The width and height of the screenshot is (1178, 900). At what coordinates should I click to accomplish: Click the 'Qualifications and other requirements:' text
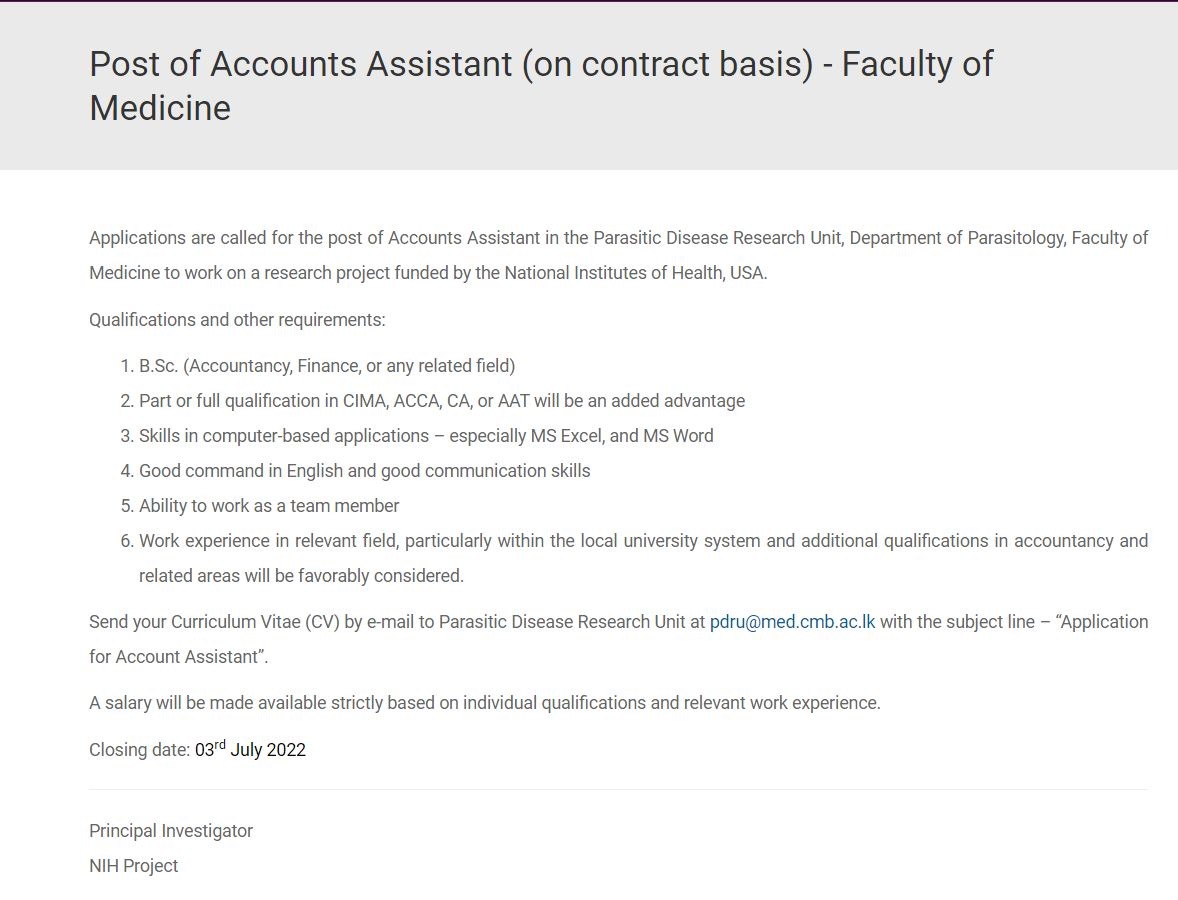[x=237, y=320]
